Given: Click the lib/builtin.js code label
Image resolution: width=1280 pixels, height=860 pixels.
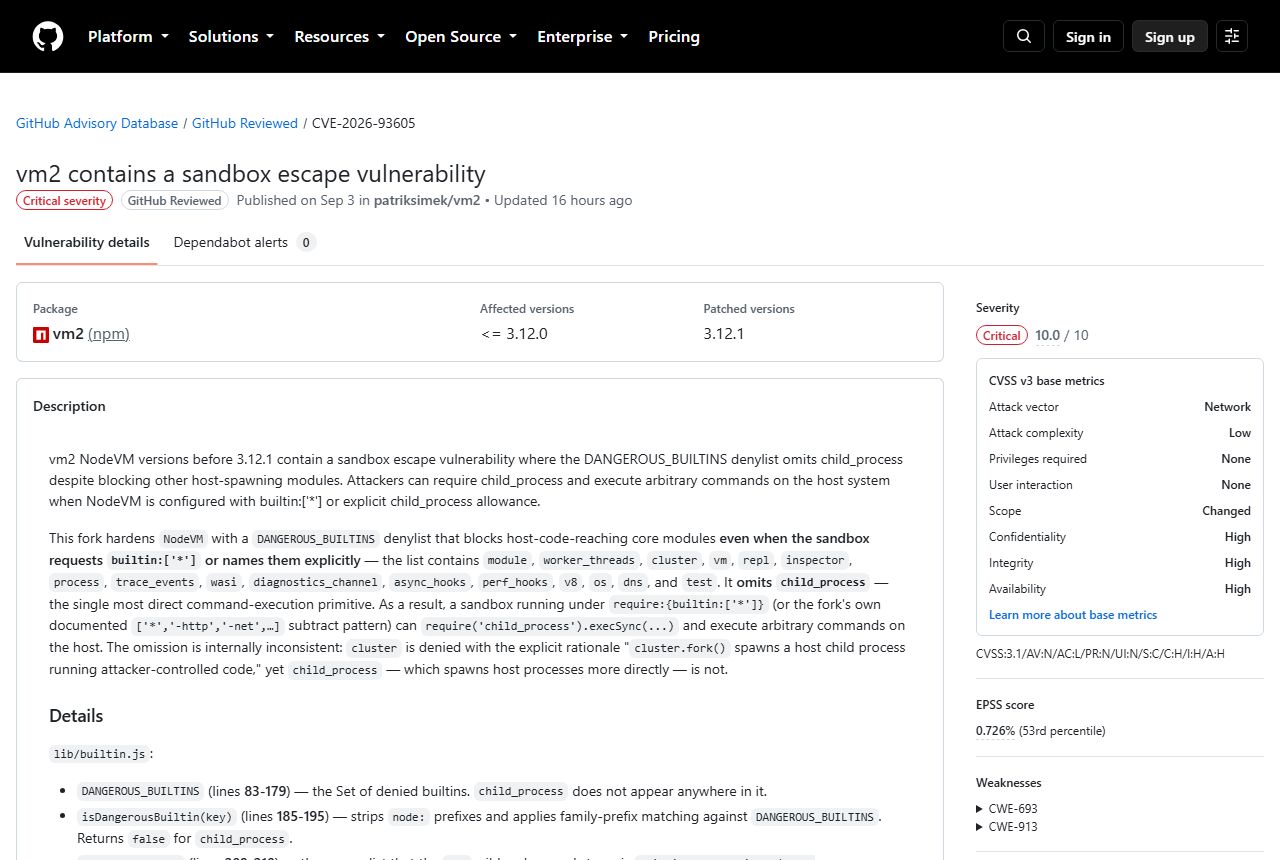Looking at the screenshot, I should pos(99,754).
